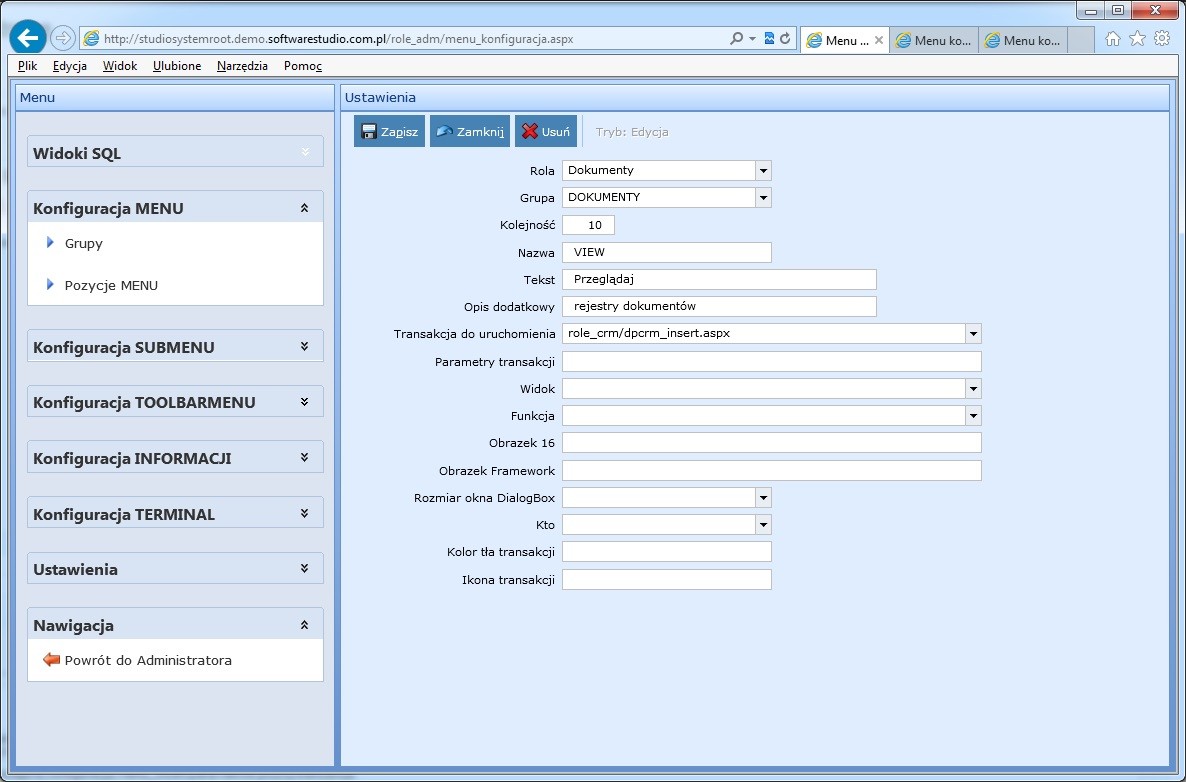Expand the Widoki SQL section
The height and width of the screenshot is (782, 1186).
[305, 152]
